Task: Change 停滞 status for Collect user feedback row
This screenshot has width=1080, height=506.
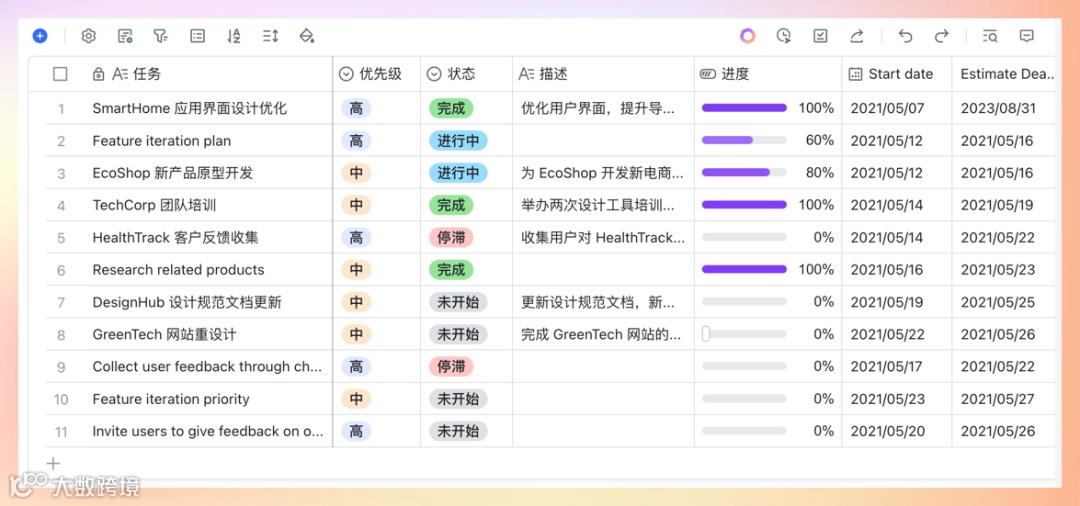Action: coord(451,366)
